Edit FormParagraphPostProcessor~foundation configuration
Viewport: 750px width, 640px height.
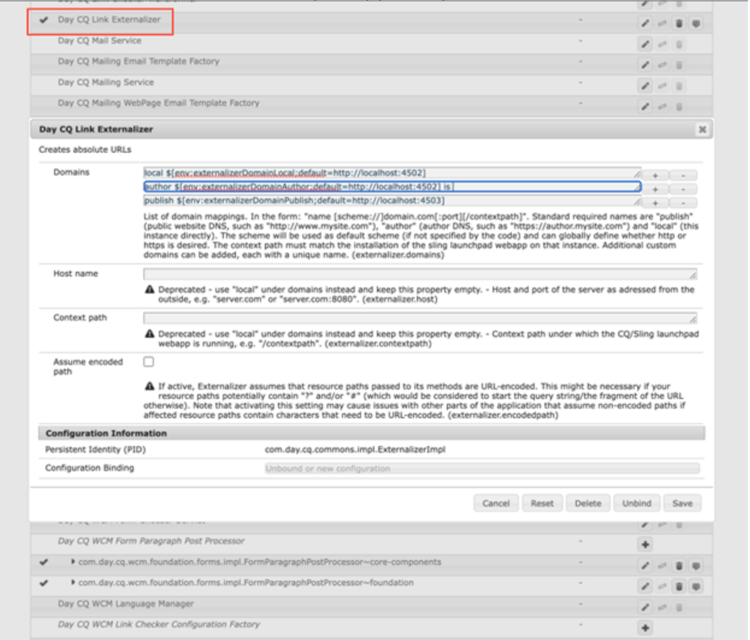[x=645, y=586]
